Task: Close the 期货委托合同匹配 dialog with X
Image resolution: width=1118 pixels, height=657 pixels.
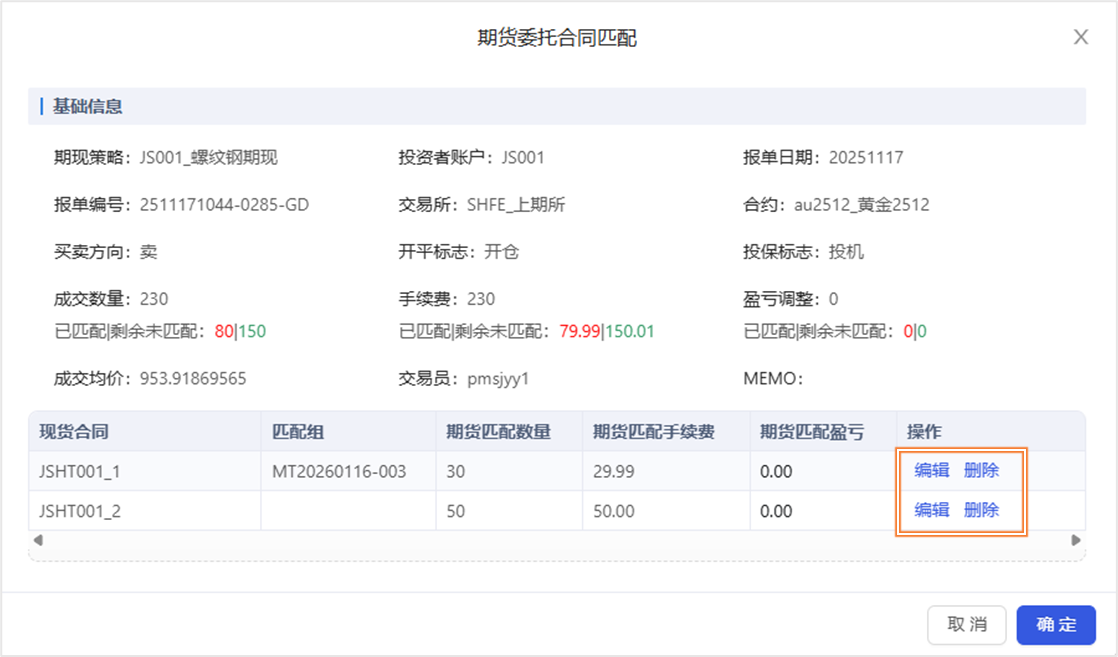Action: [x=1080, y=37]
